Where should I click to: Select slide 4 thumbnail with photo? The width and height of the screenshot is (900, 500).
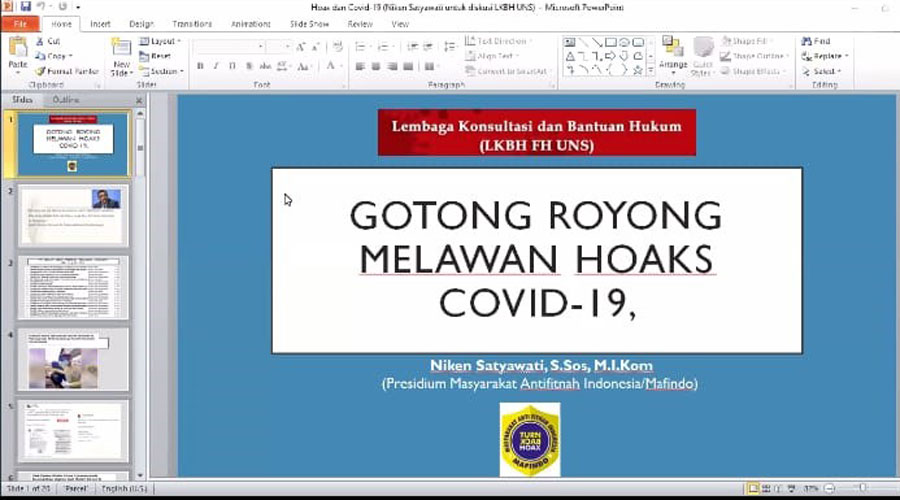(x=73, y=359)
